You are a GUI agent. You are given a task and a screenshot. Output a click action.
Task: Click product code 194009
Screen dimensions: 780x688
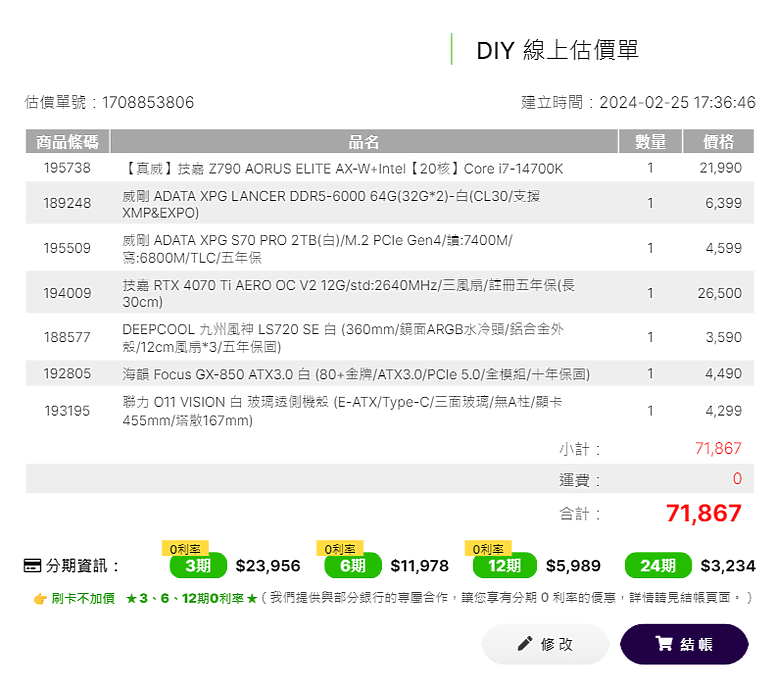click(x=67, y=293)
